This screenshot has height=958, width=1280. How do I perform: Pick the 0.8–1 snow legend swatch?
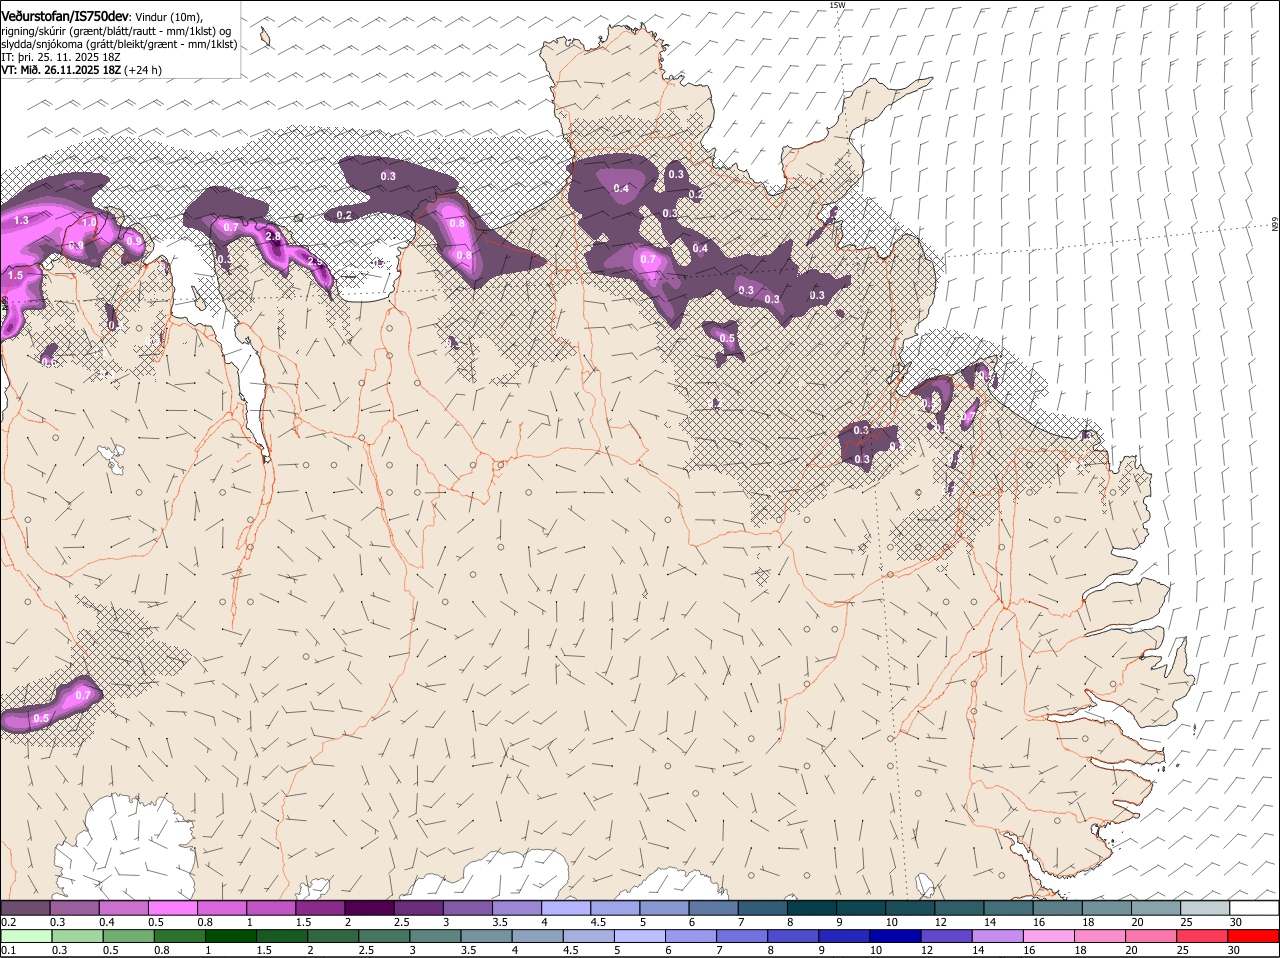221,908
